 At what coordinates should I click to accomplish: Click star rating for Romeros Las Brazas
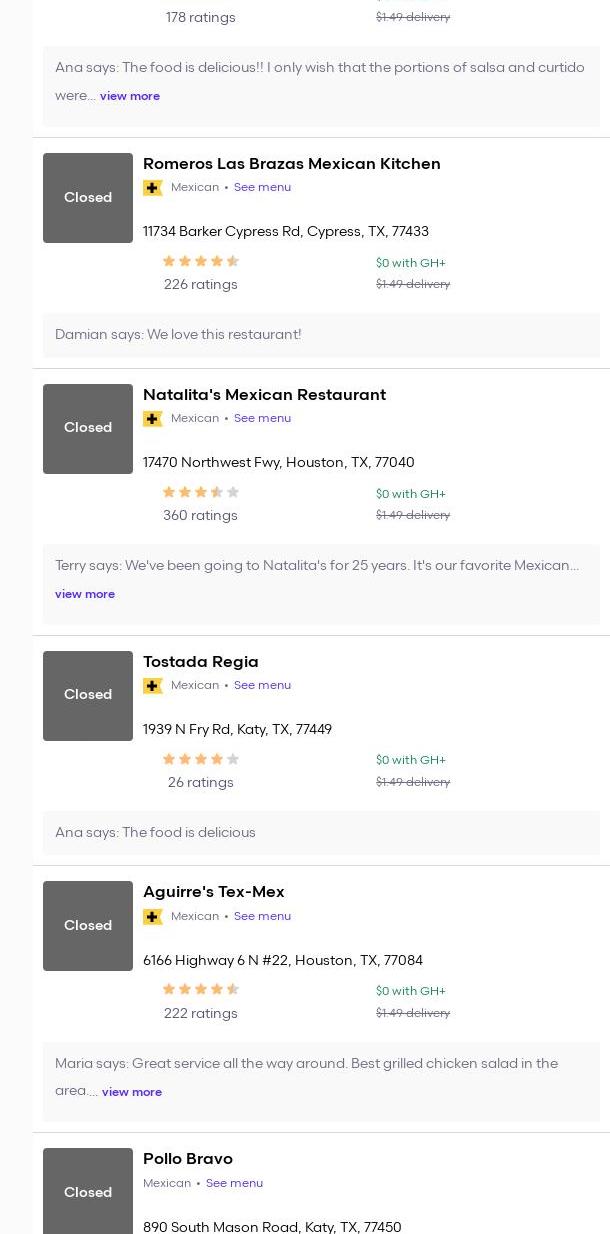(x=200, y=262)
